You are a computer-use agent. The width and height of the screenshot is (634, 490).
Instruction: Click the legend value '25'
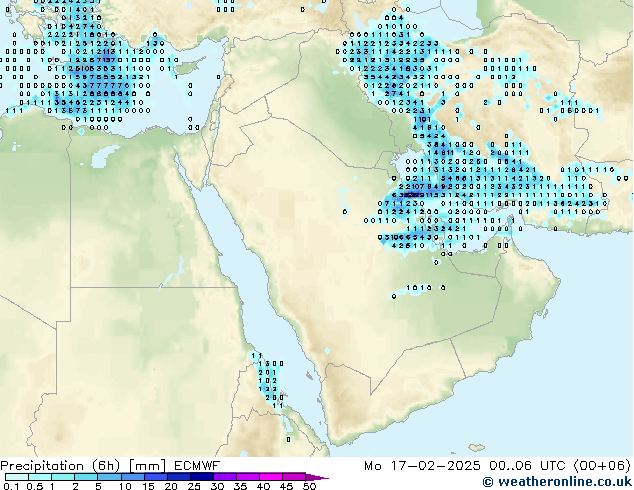pyautogui.click(x=194, y=486)
